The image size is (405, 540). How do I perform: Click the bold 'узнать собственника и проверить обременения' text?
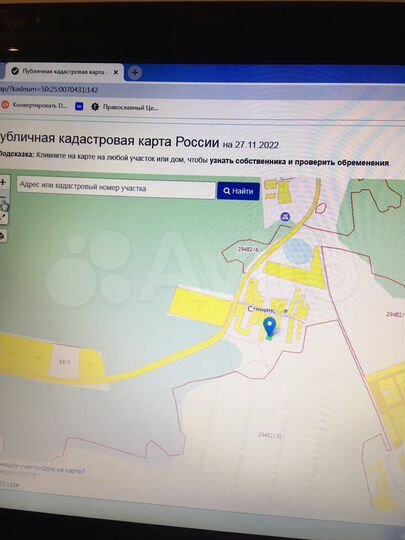300,162
